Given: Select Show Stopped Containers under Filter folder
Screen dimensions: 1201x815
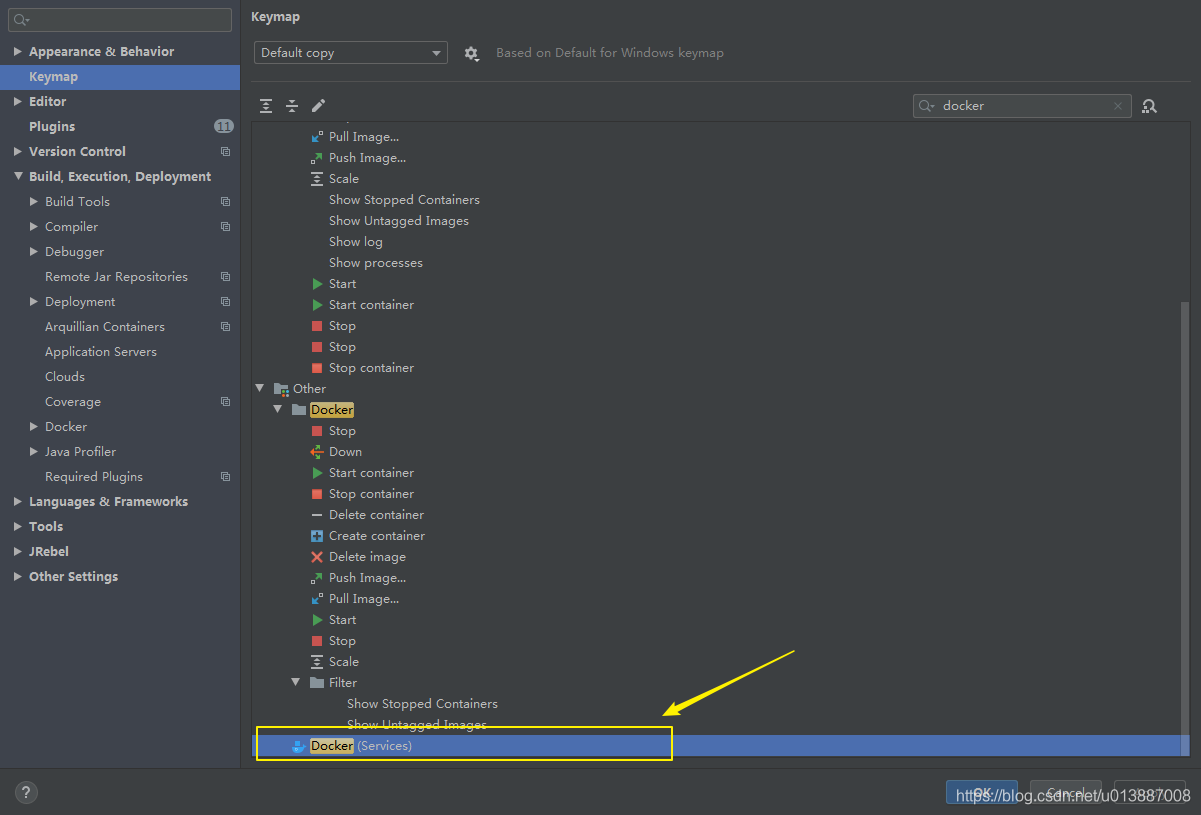Looking at the screenshot, I should (x=422, y=704).
